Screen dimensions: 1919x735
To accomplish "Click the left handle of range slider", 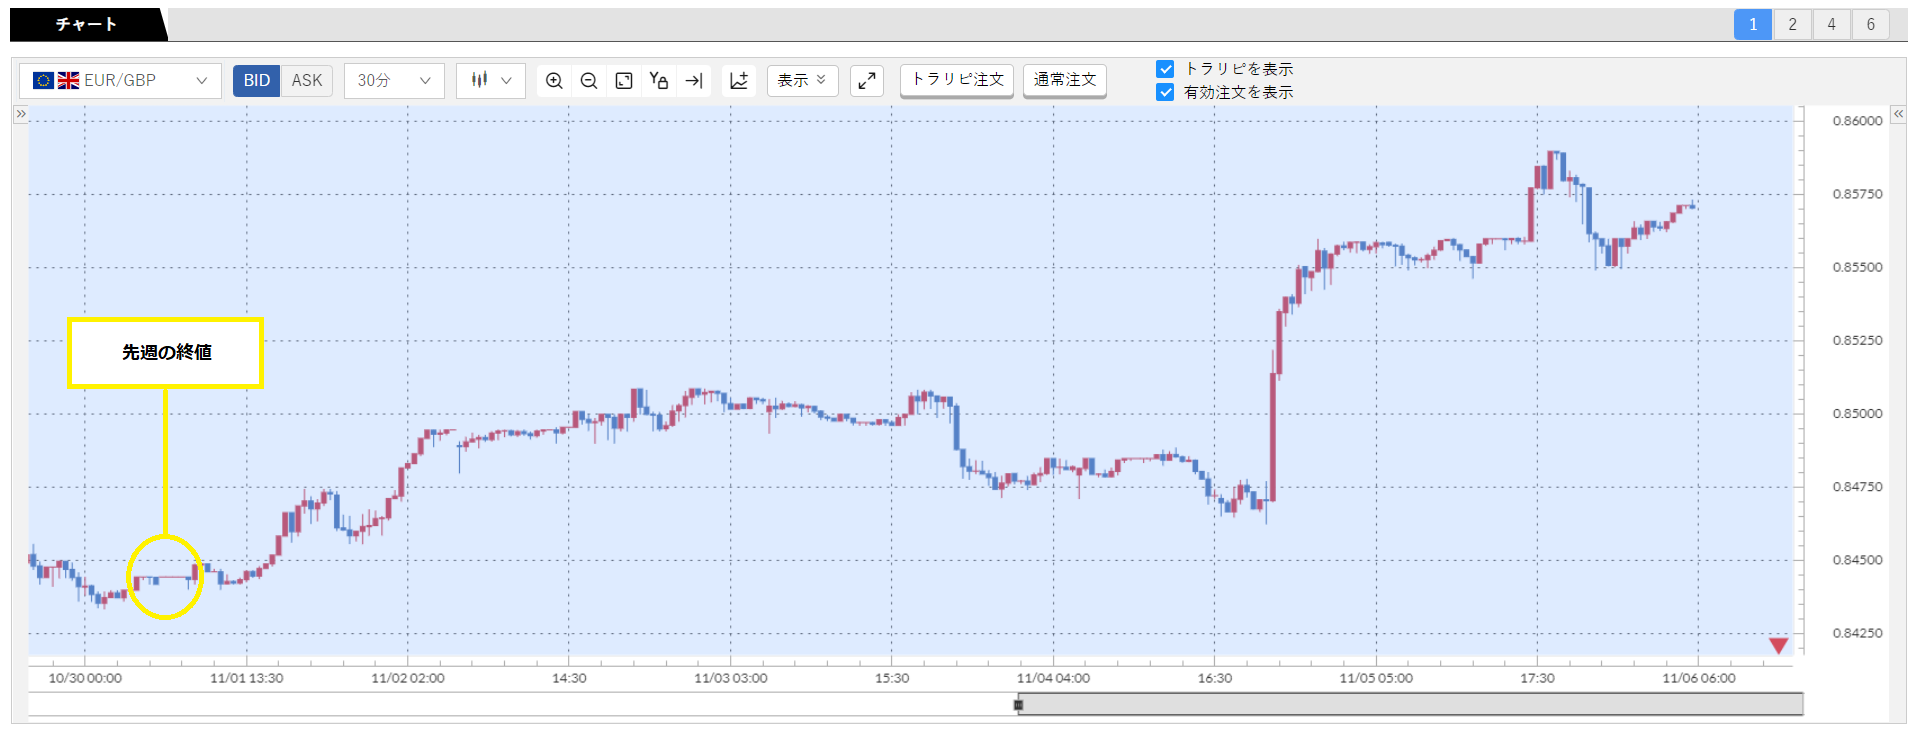I will [1018, 705].
